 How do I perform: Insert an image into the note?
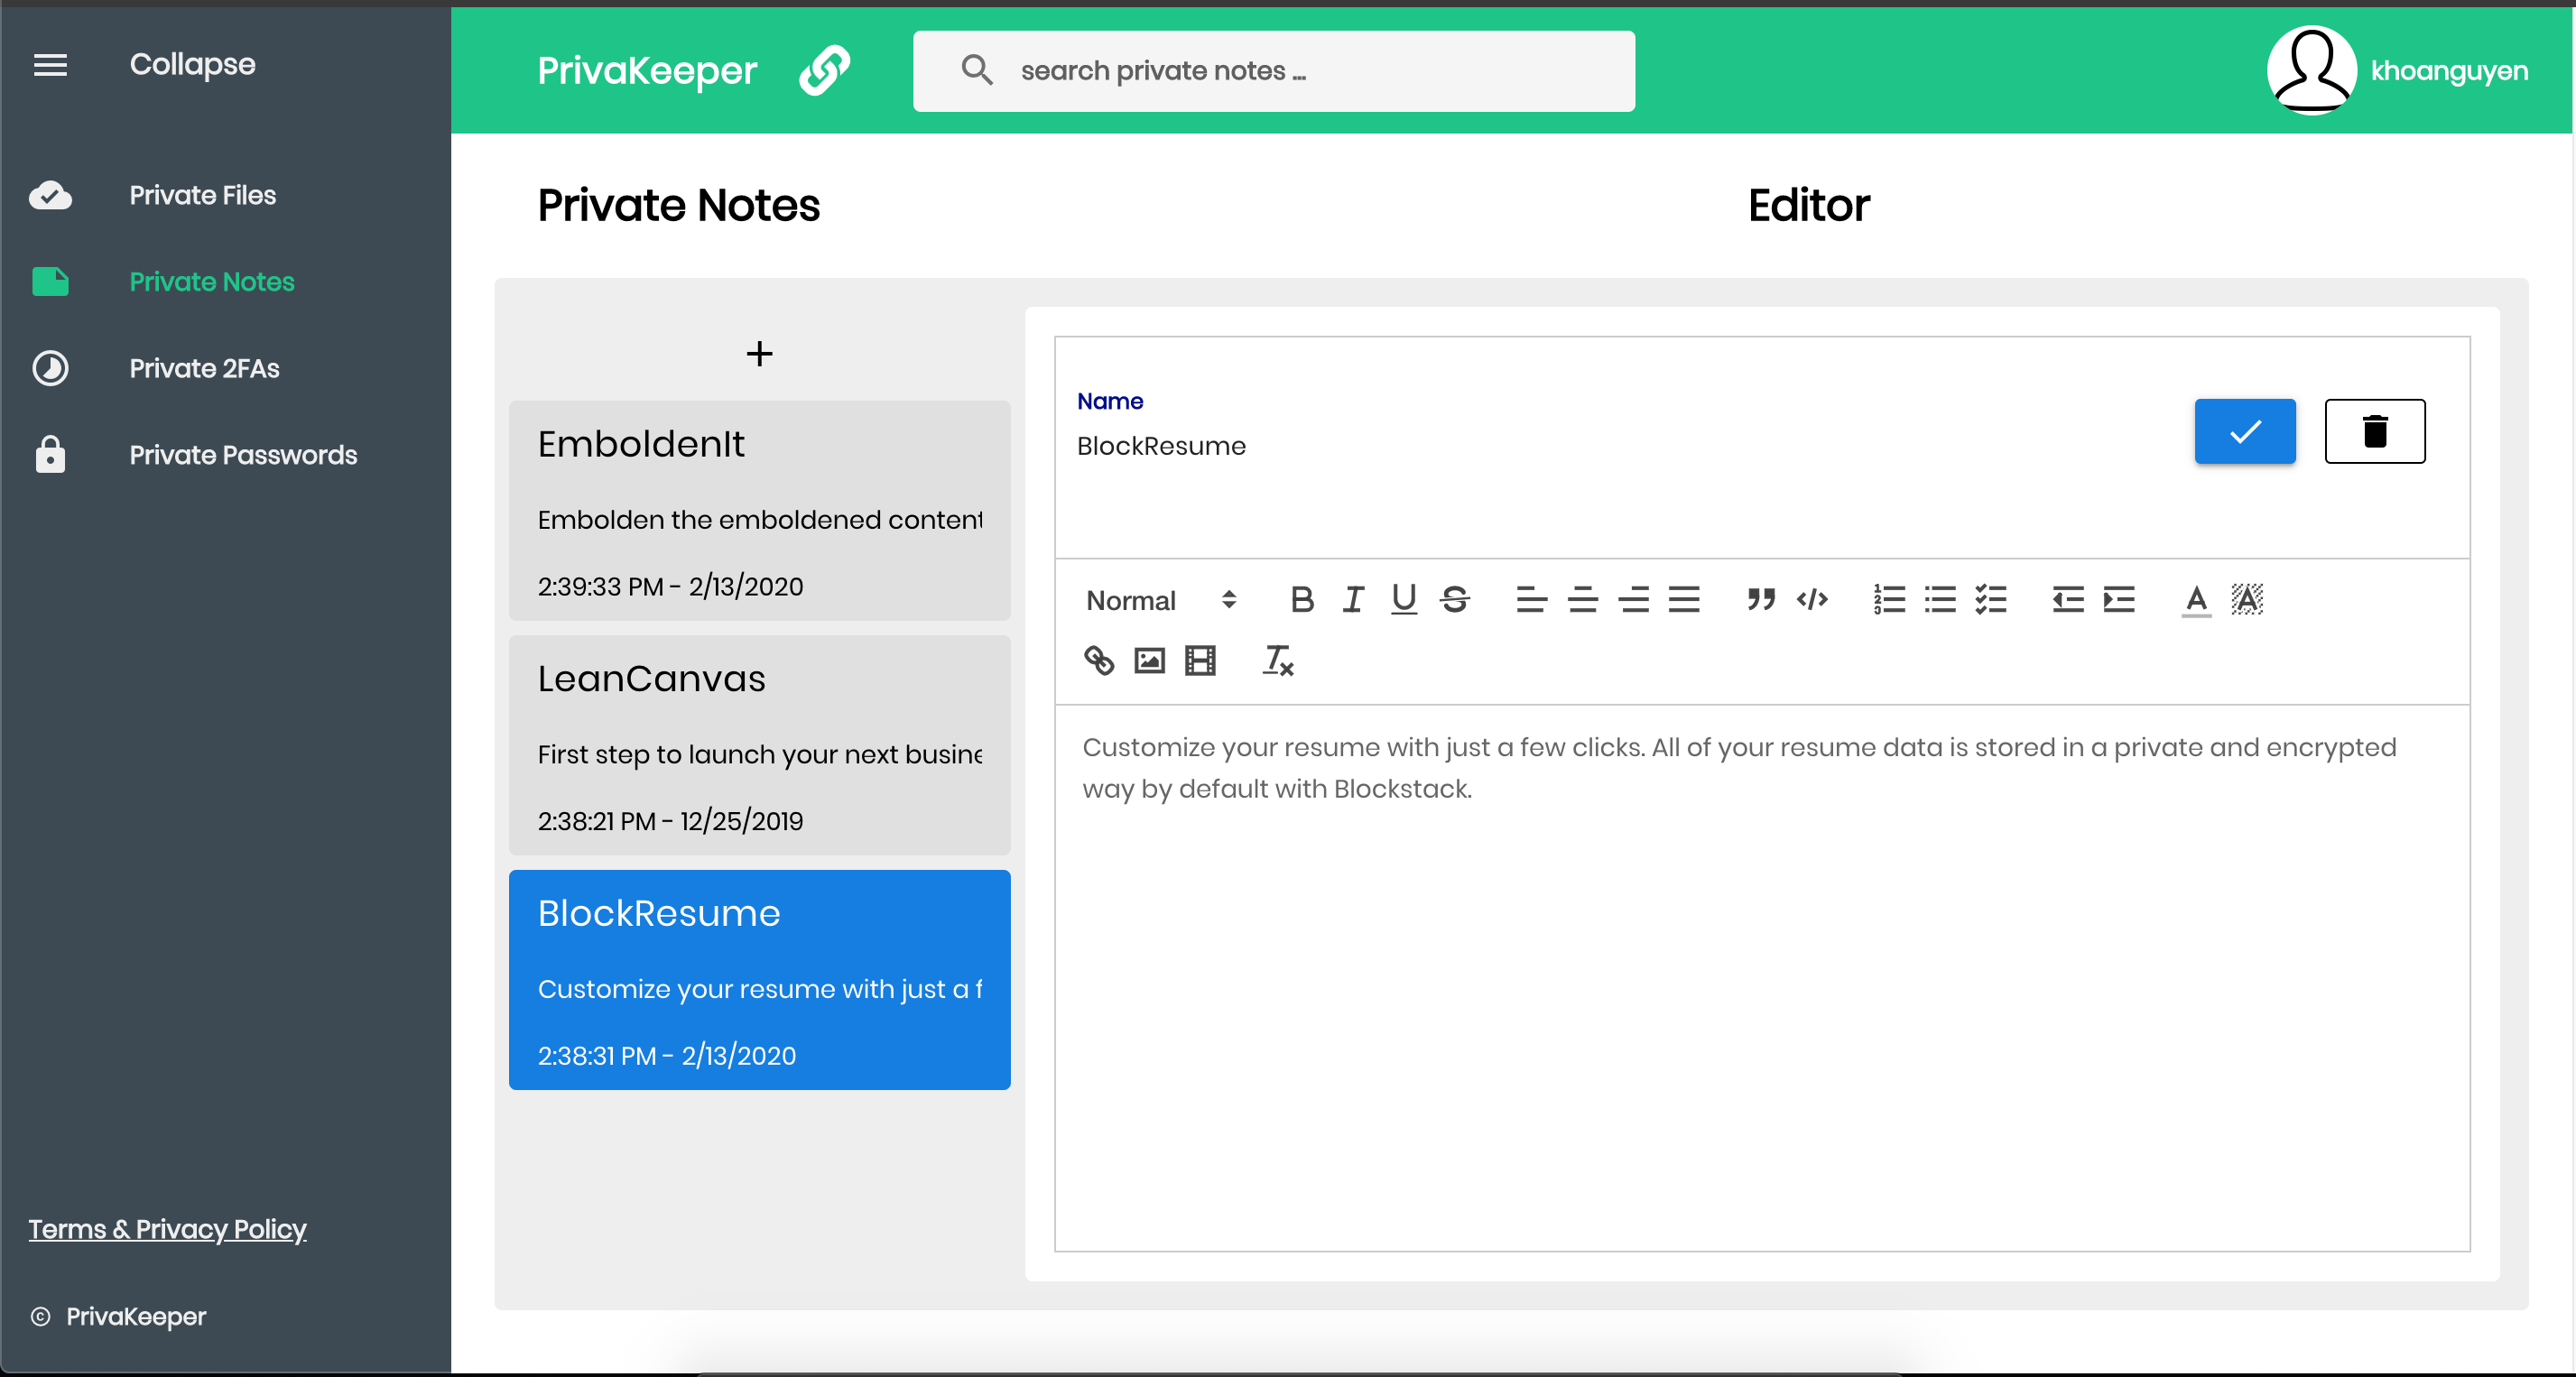pyautogui.click(x=1149, y=661)
